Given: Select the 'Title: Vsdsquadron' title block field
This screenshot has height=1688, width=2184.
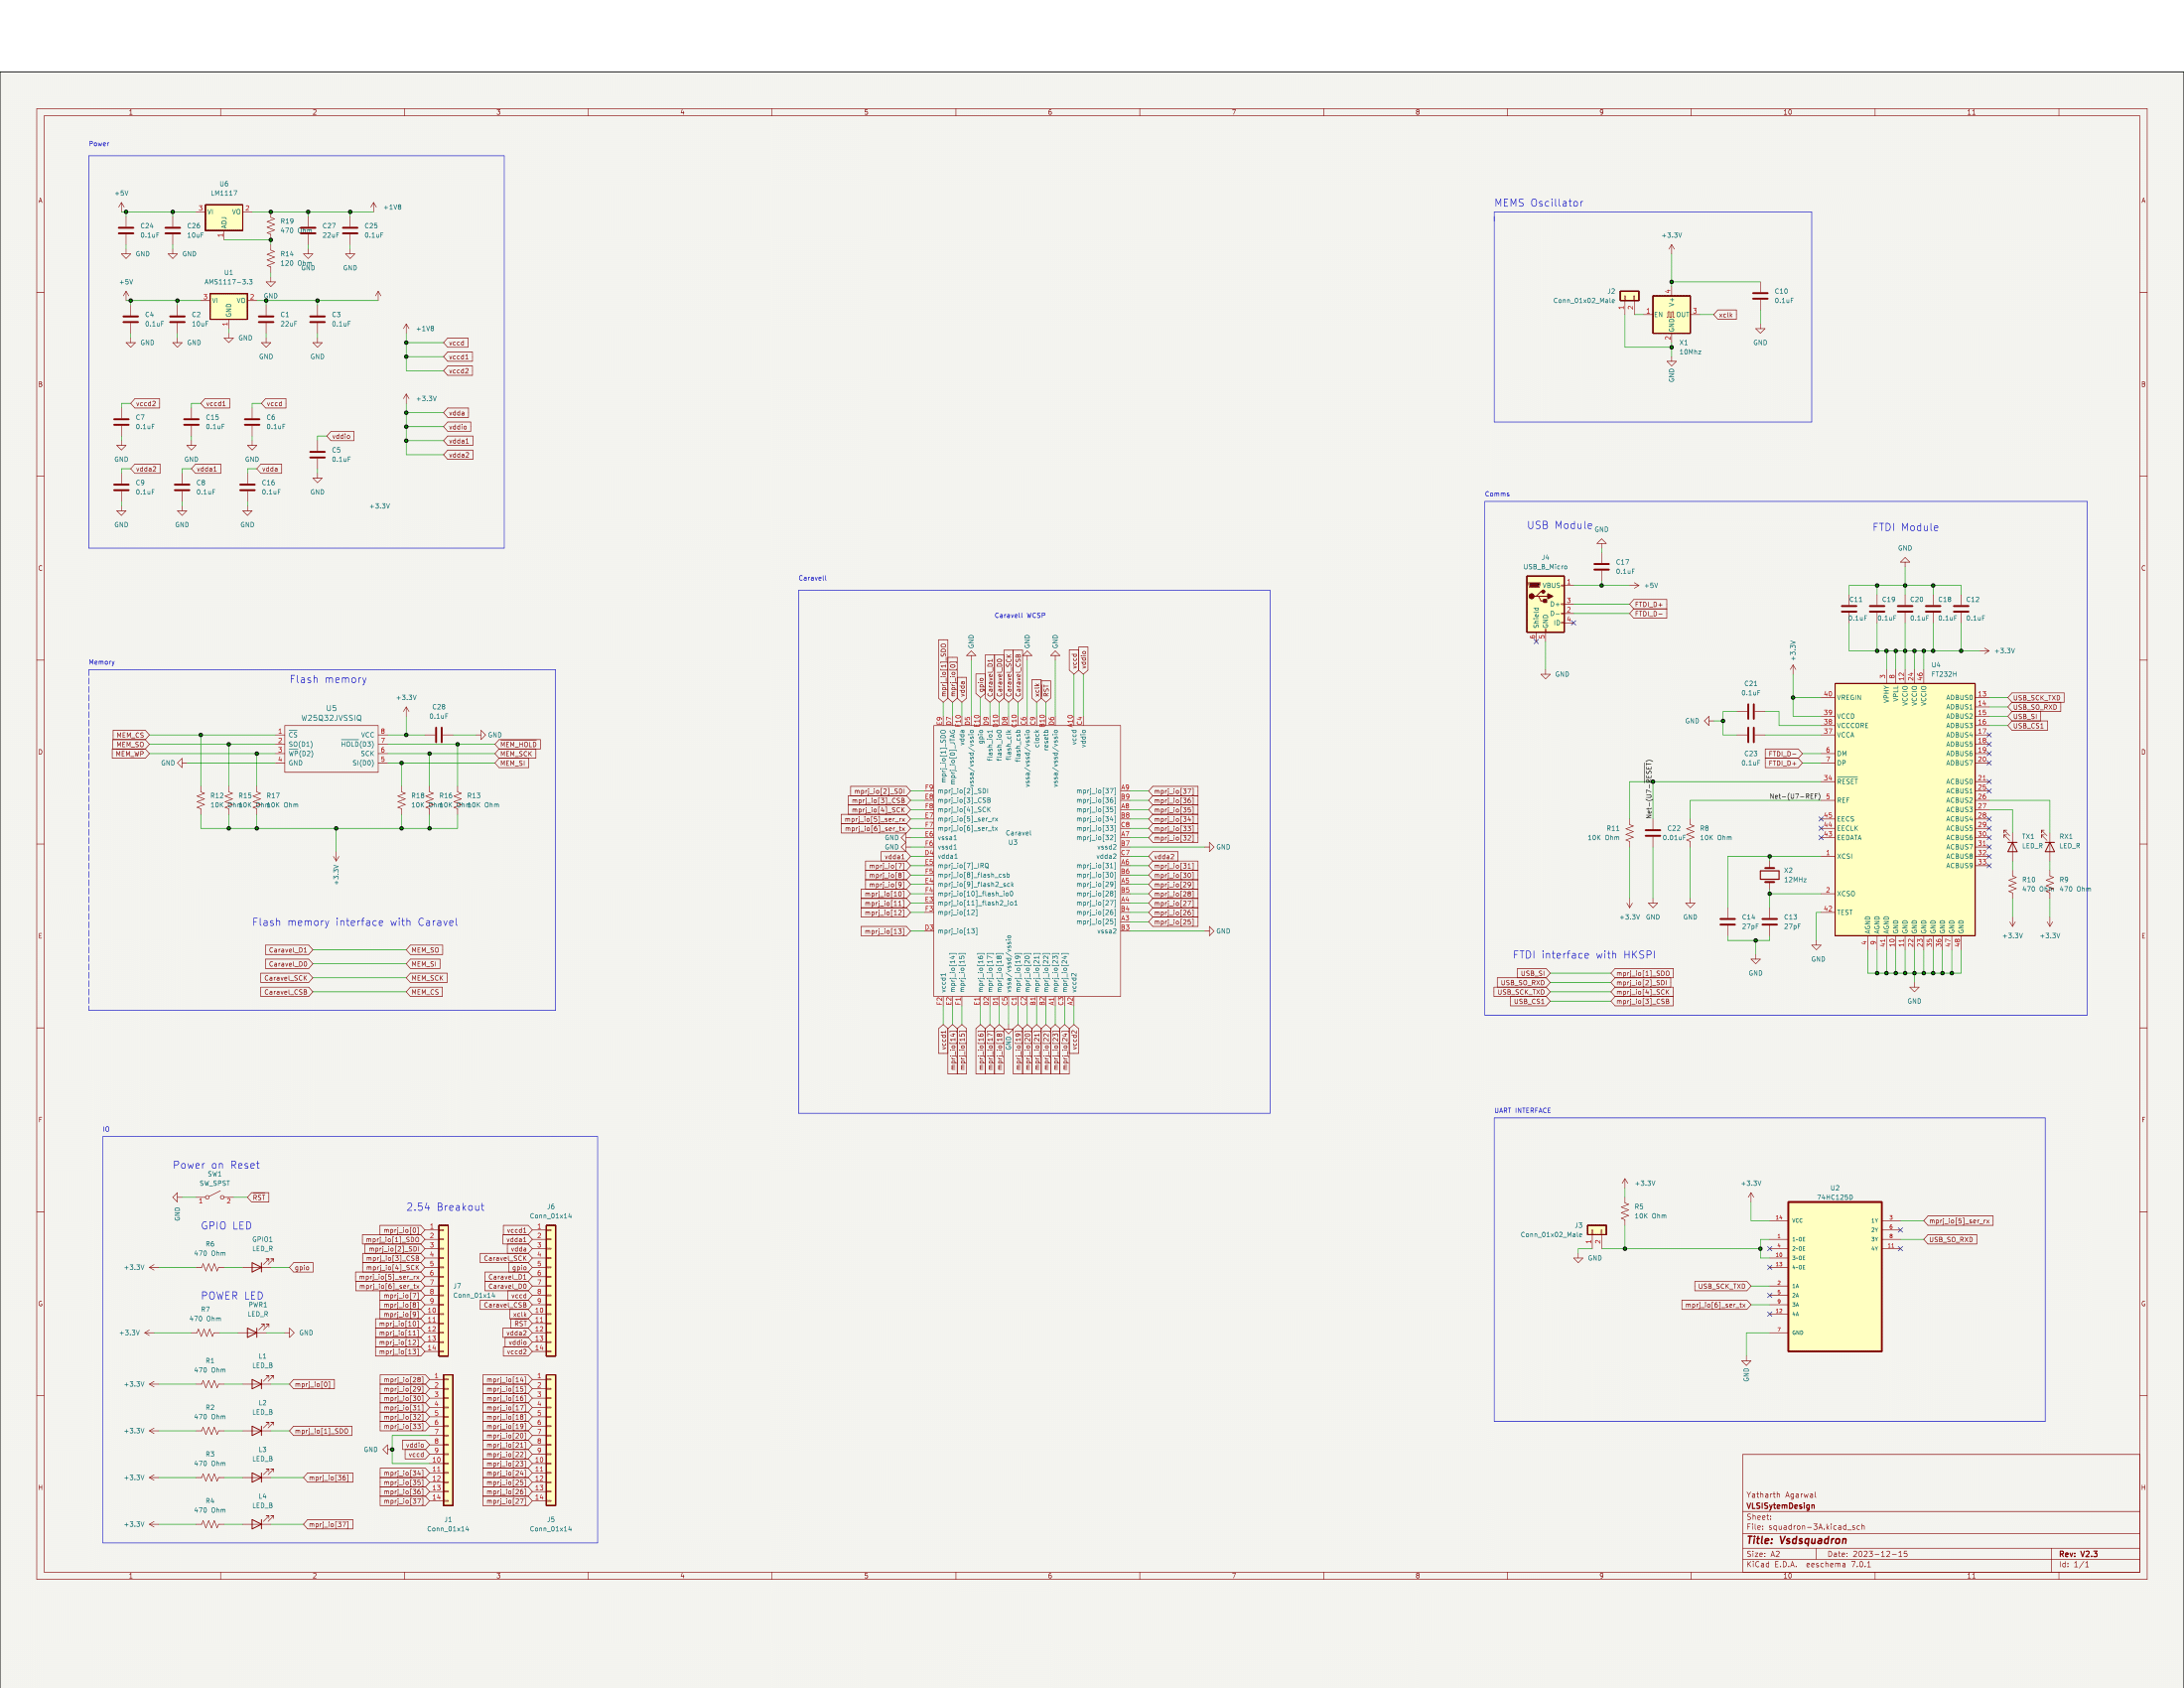Looking at the screenshot, I should [x=1796, y=1540].
